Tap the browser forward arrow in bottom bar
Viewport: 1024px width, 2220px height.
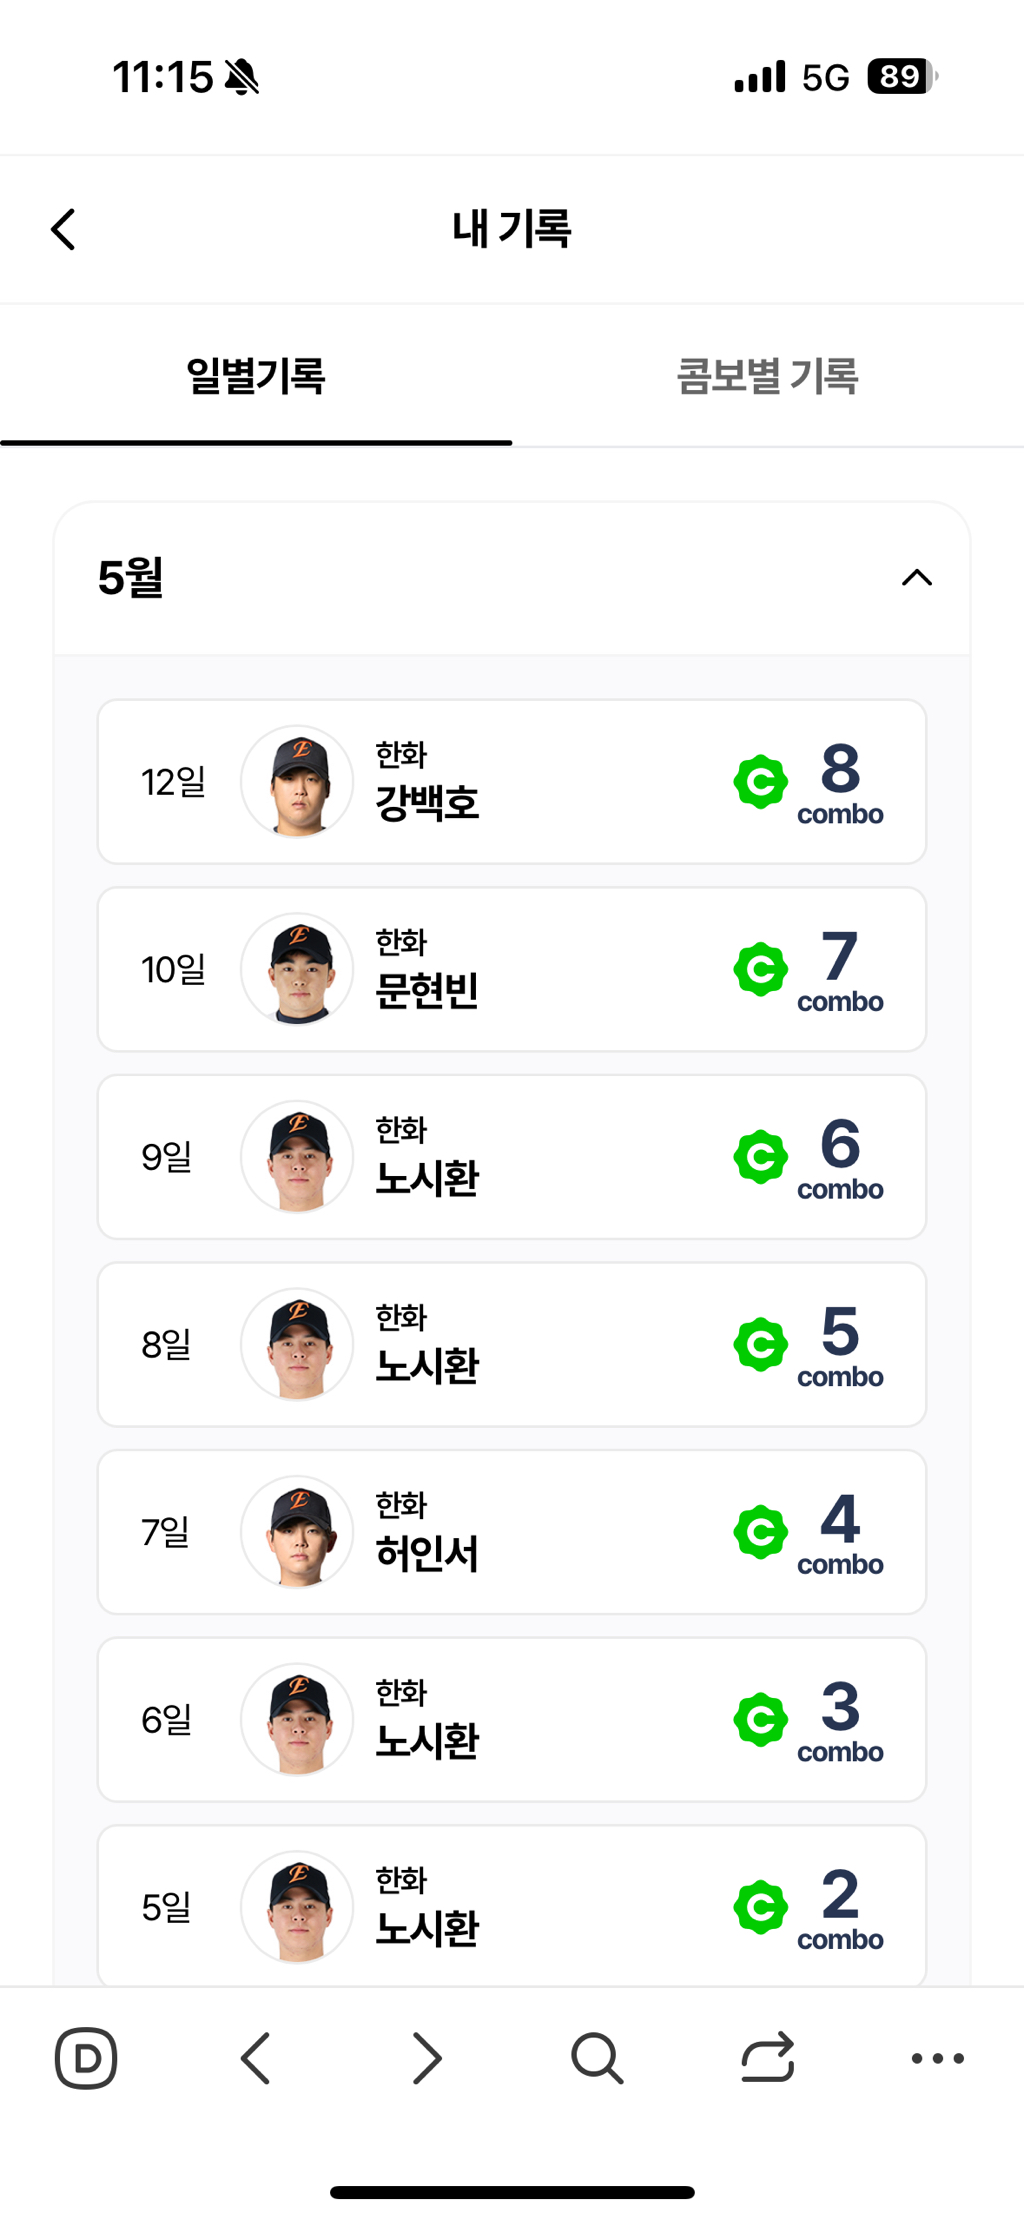click(x=427, y=2058)
